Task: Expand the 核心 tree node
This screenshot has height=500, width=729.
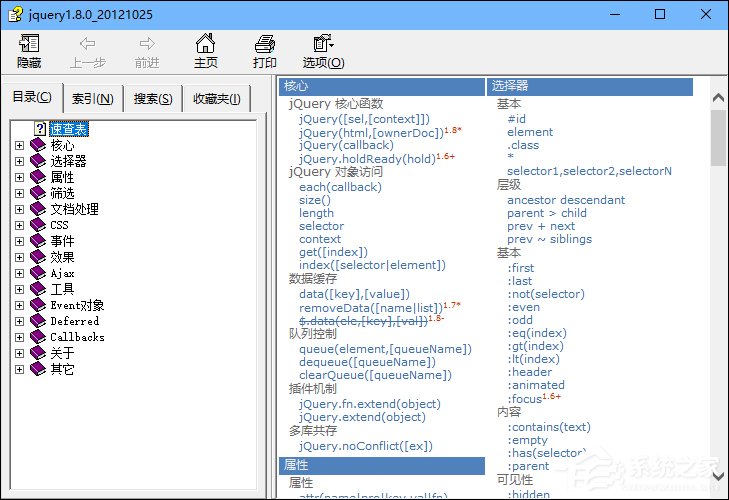Action: pyautogui.click(x=19, y=146)
